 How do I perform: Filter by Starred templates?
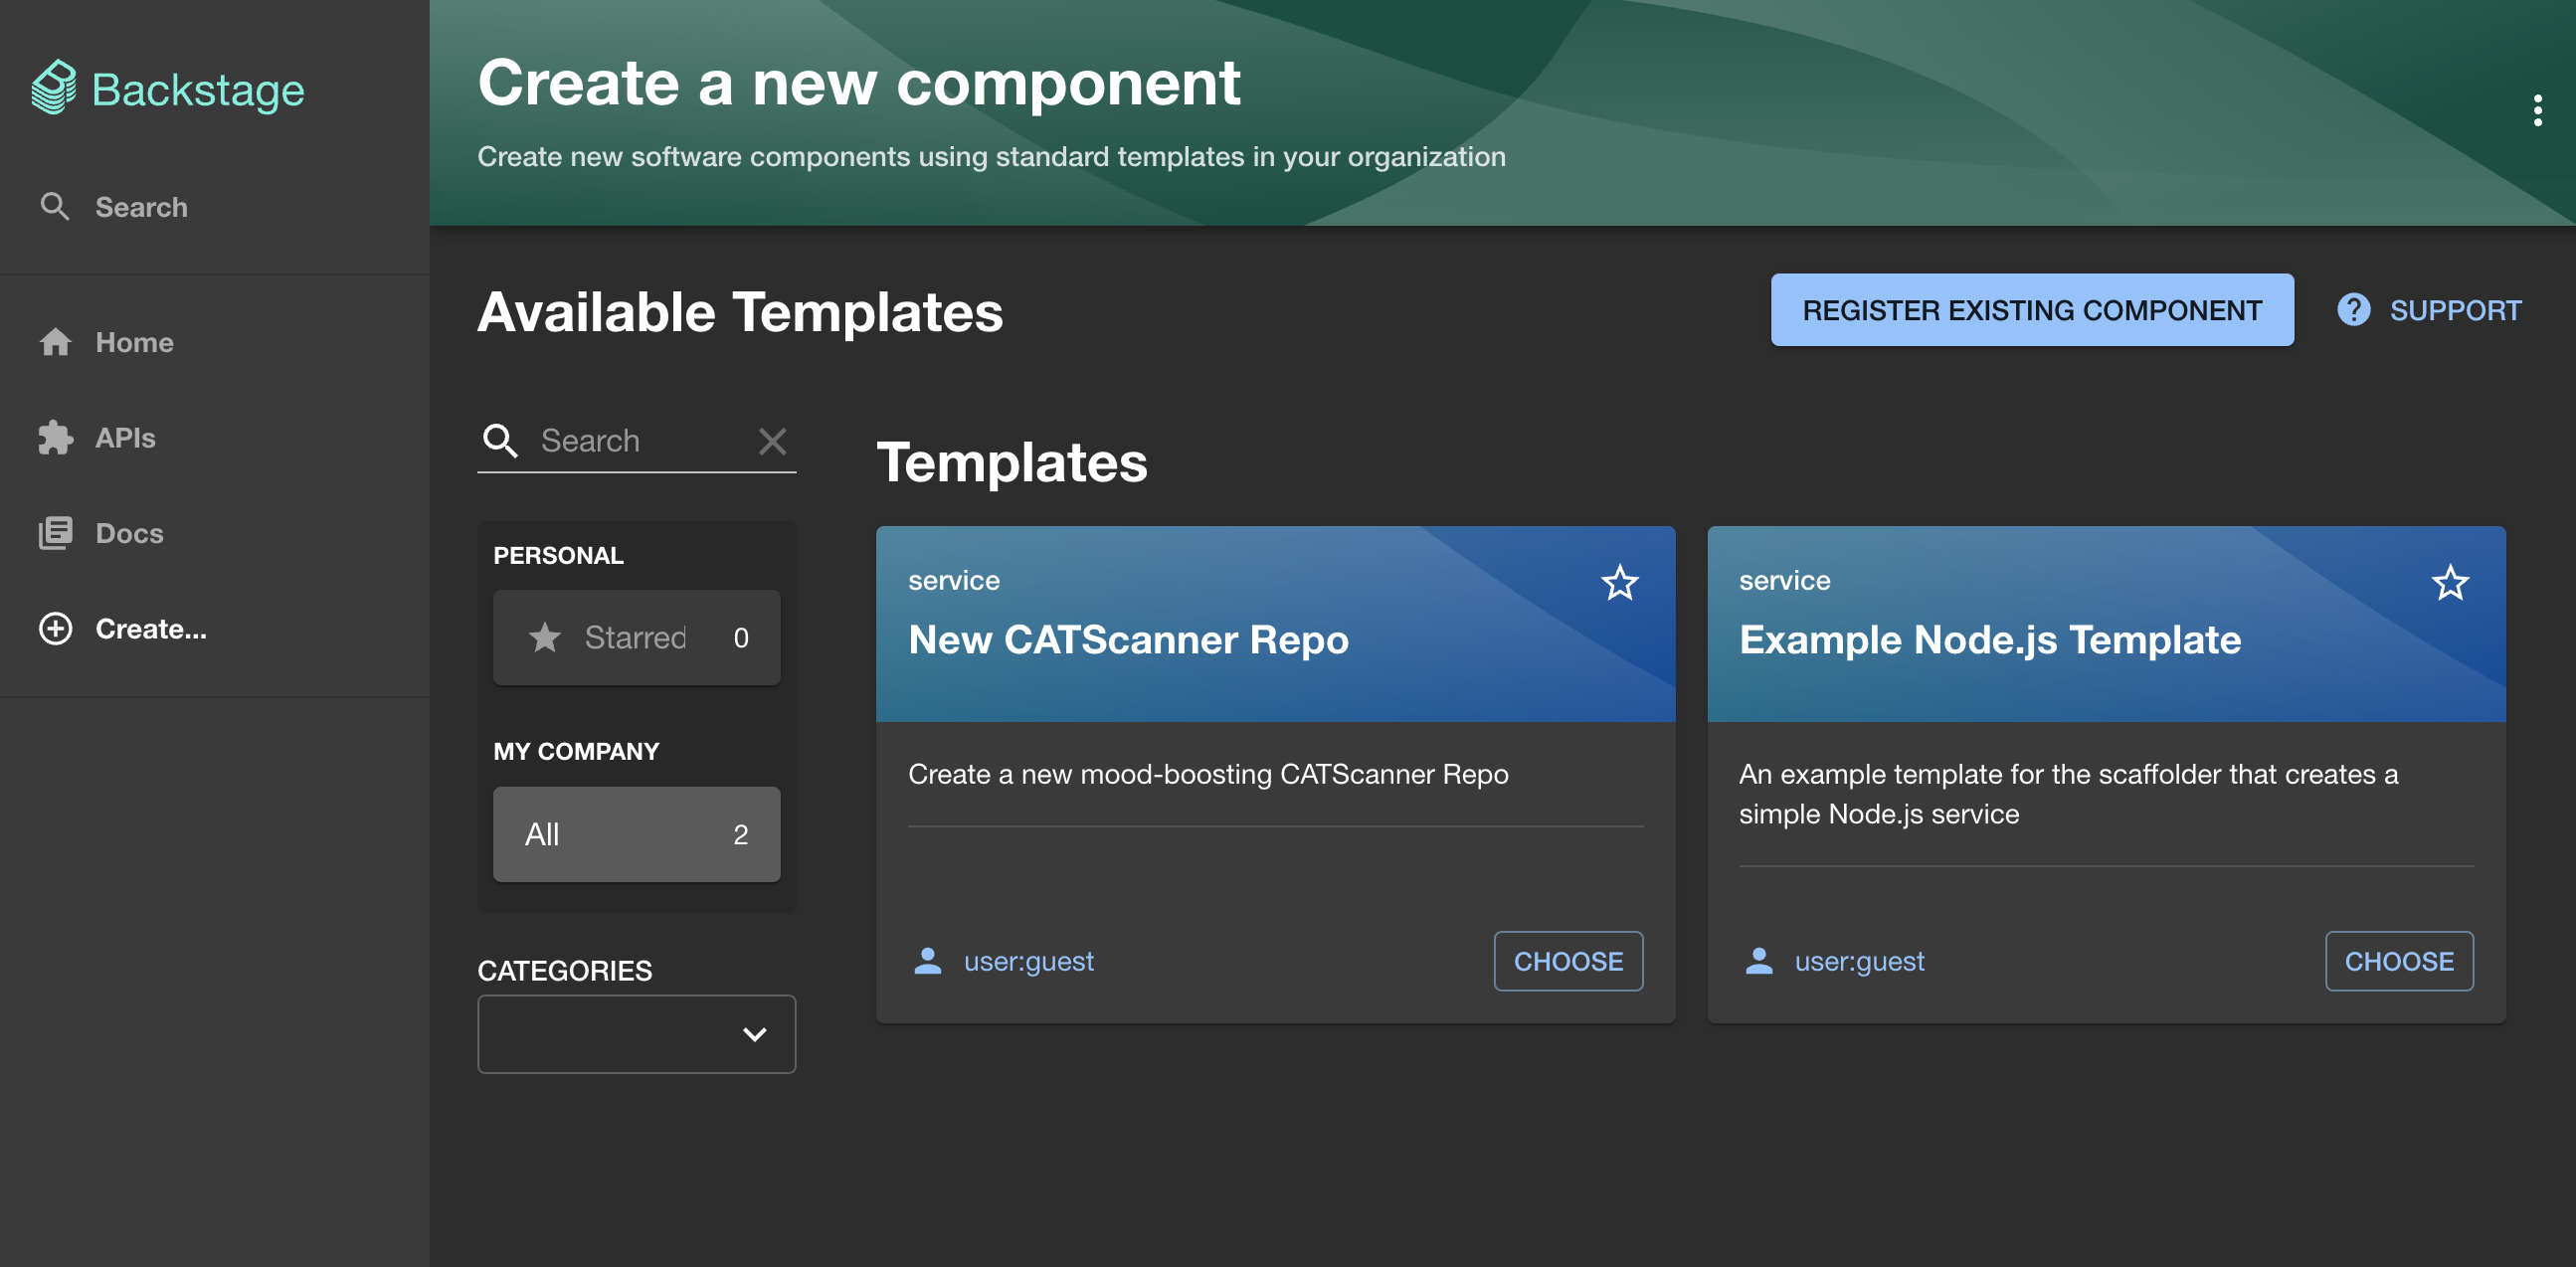coord(636,637)
